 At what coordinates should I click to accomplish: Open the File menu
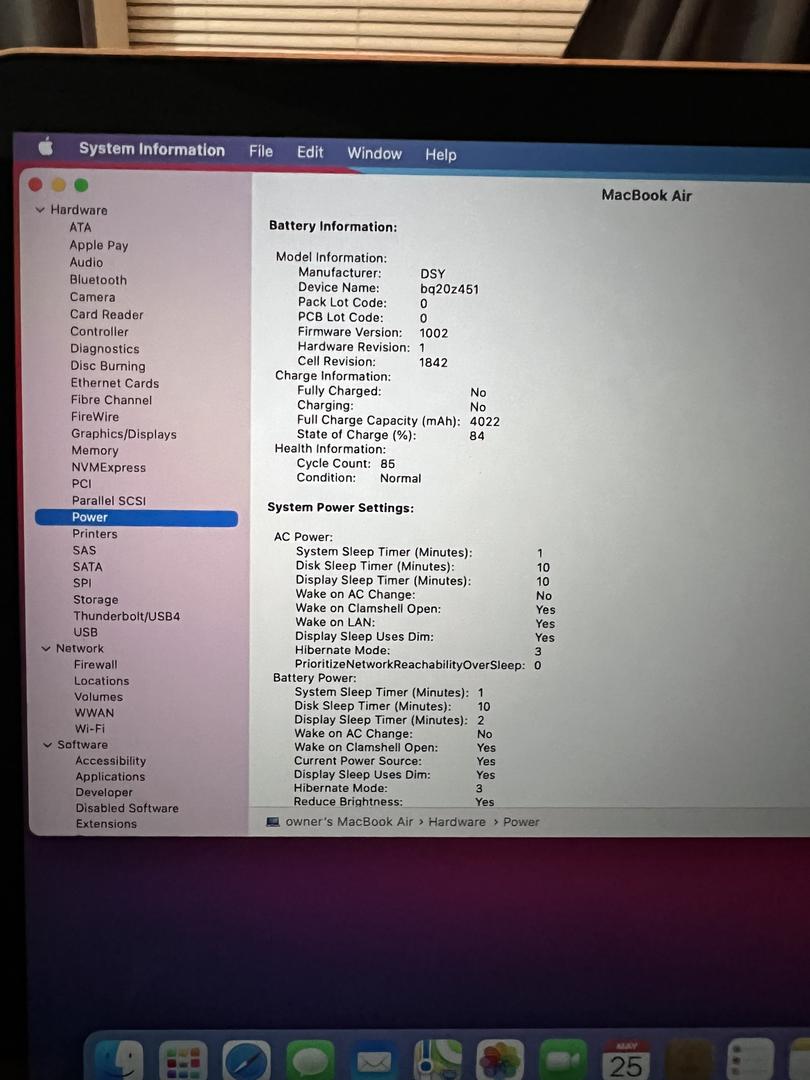click(261, 151)
